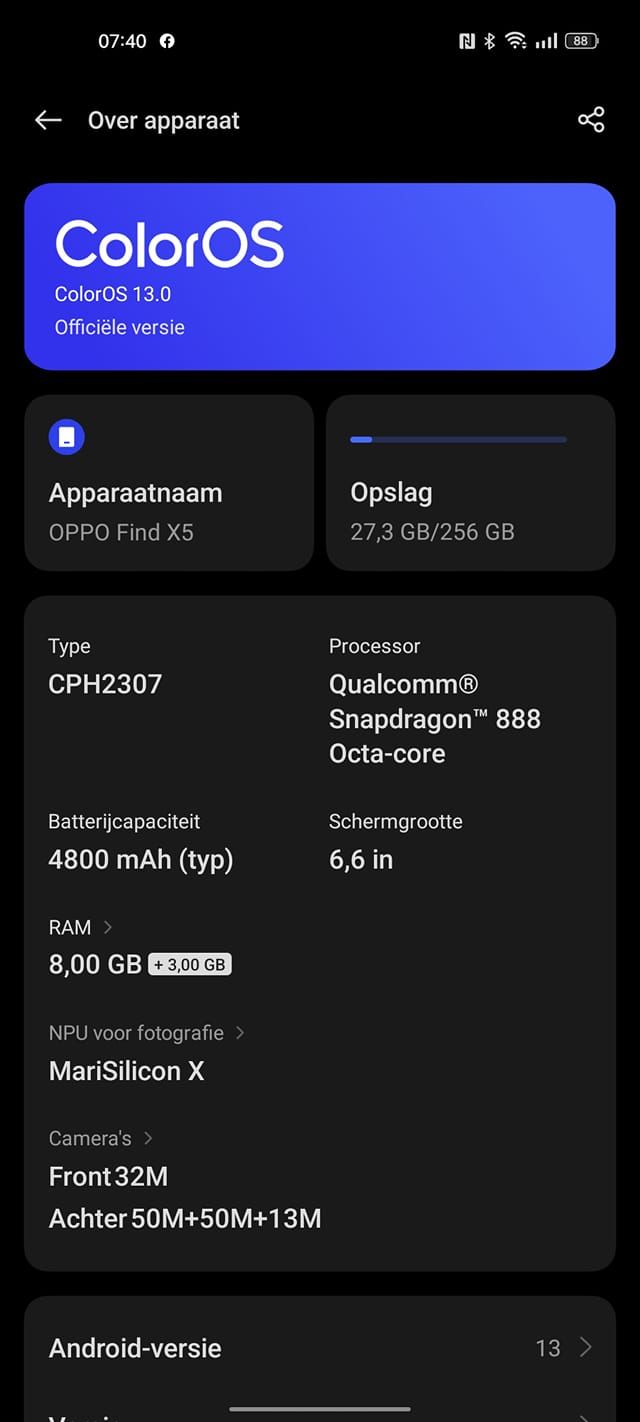Tap the back arrow icon
Viewport: 640px width, 1422px height.
click(48, 120)
